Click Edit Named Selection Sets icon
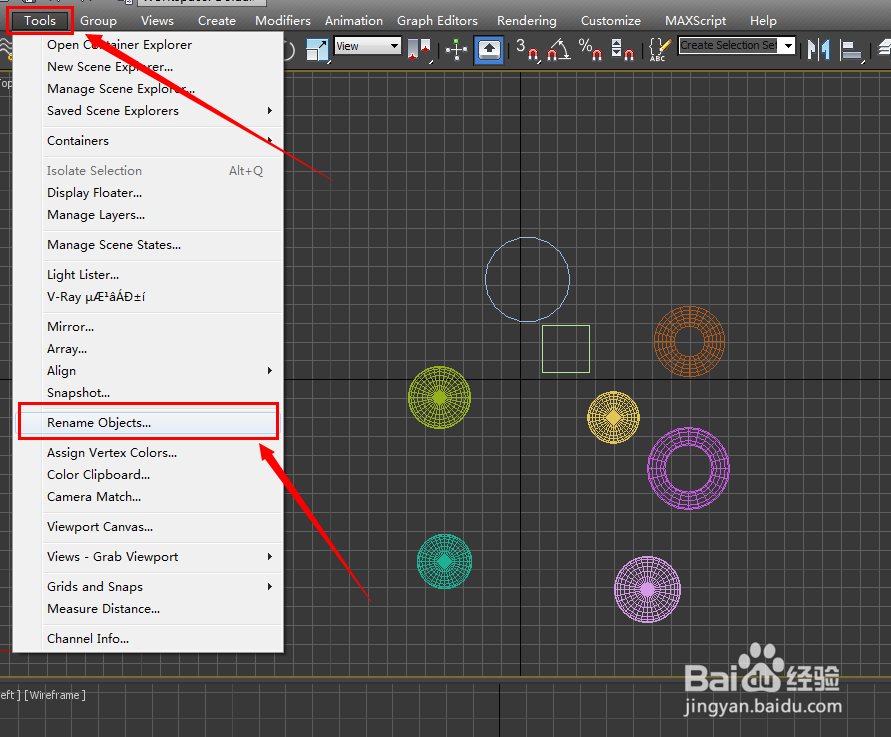Viewport: 891px width, 737px height. click(659, 50)
